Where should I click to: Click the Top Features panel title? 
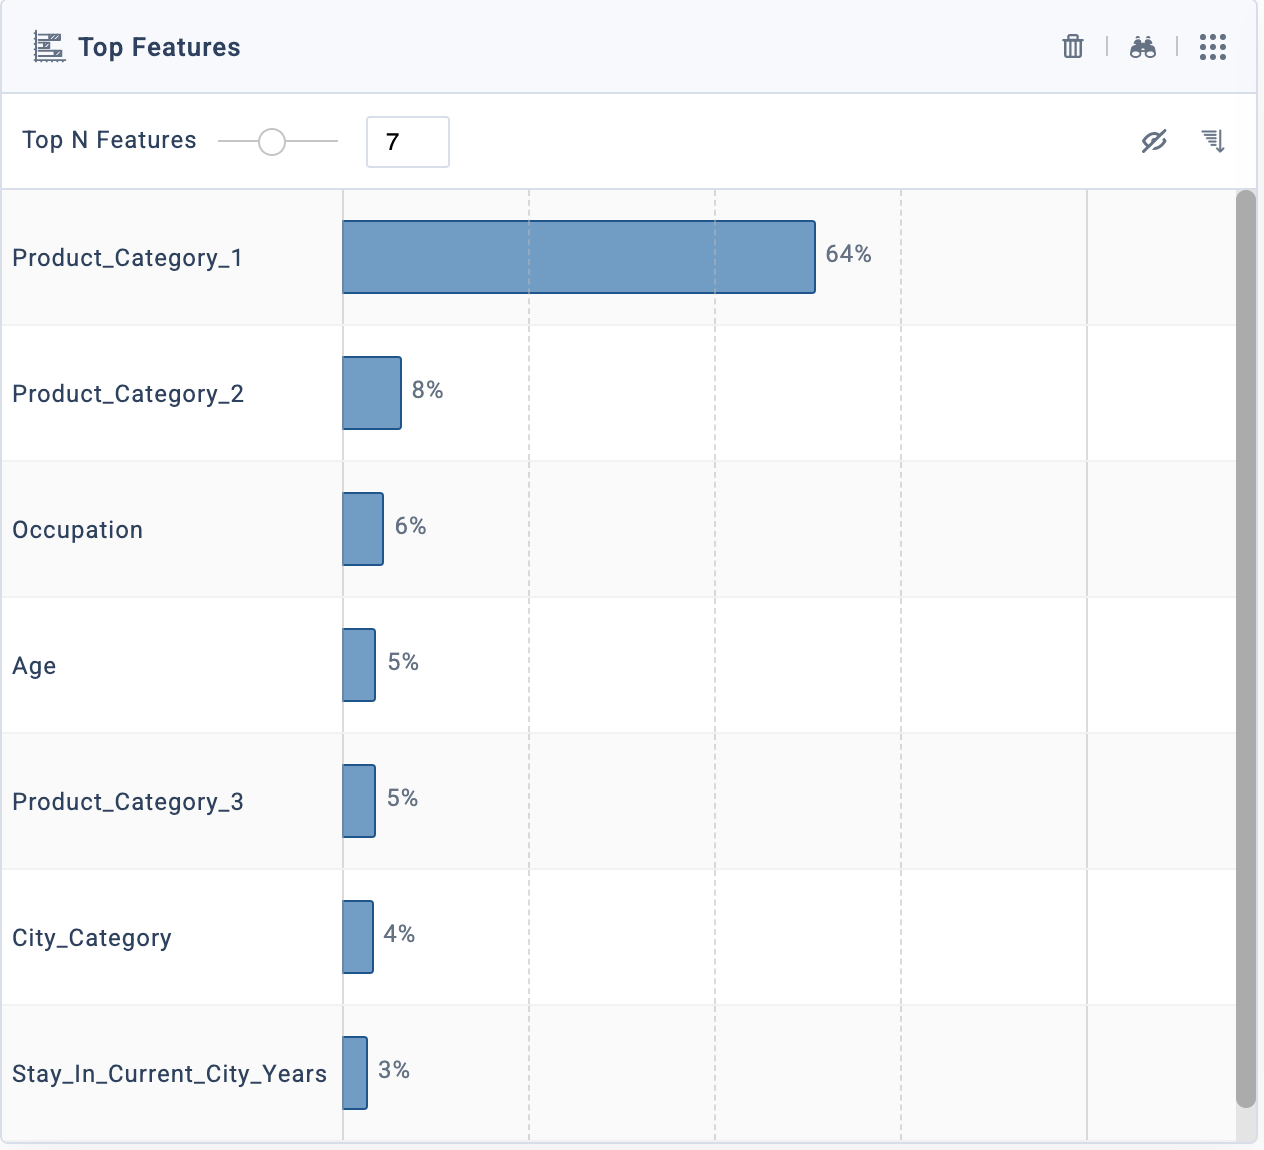click(159, 47)
